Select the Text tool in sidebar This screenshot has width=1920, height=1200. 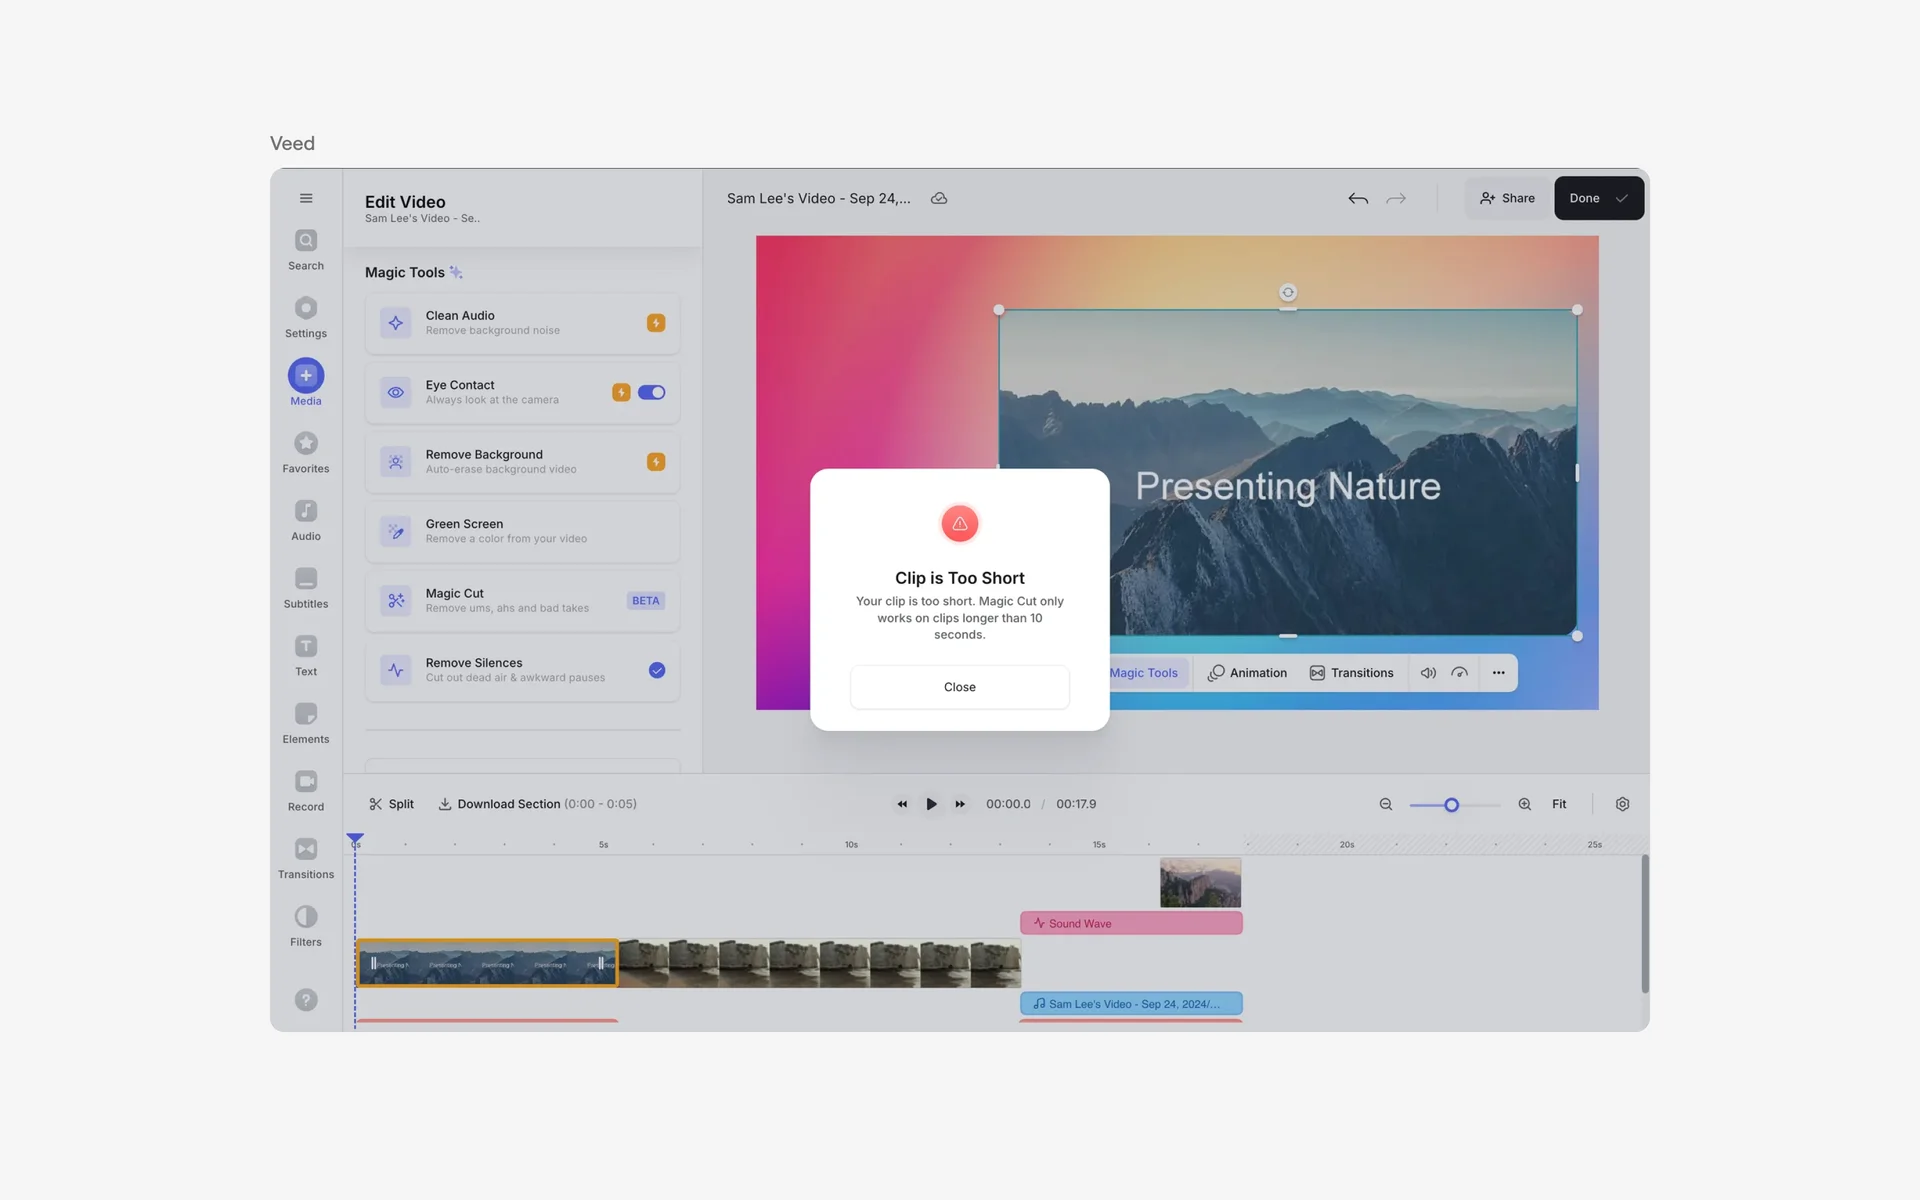(305, 655)
